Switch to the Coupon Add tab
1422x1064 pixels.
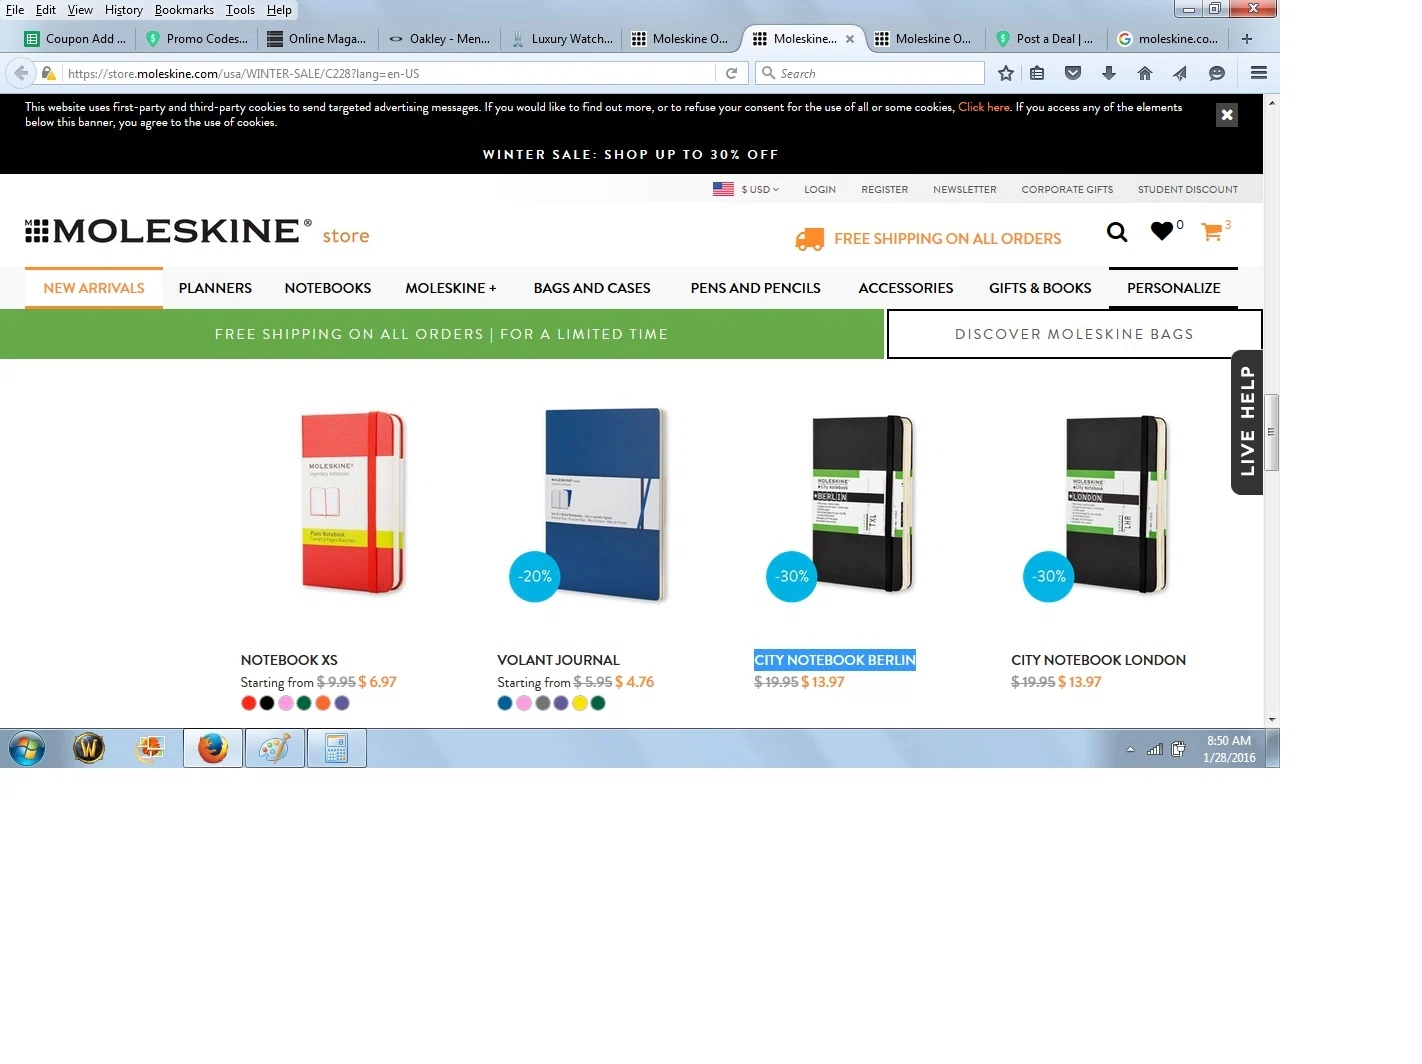(x=76, y=39)
